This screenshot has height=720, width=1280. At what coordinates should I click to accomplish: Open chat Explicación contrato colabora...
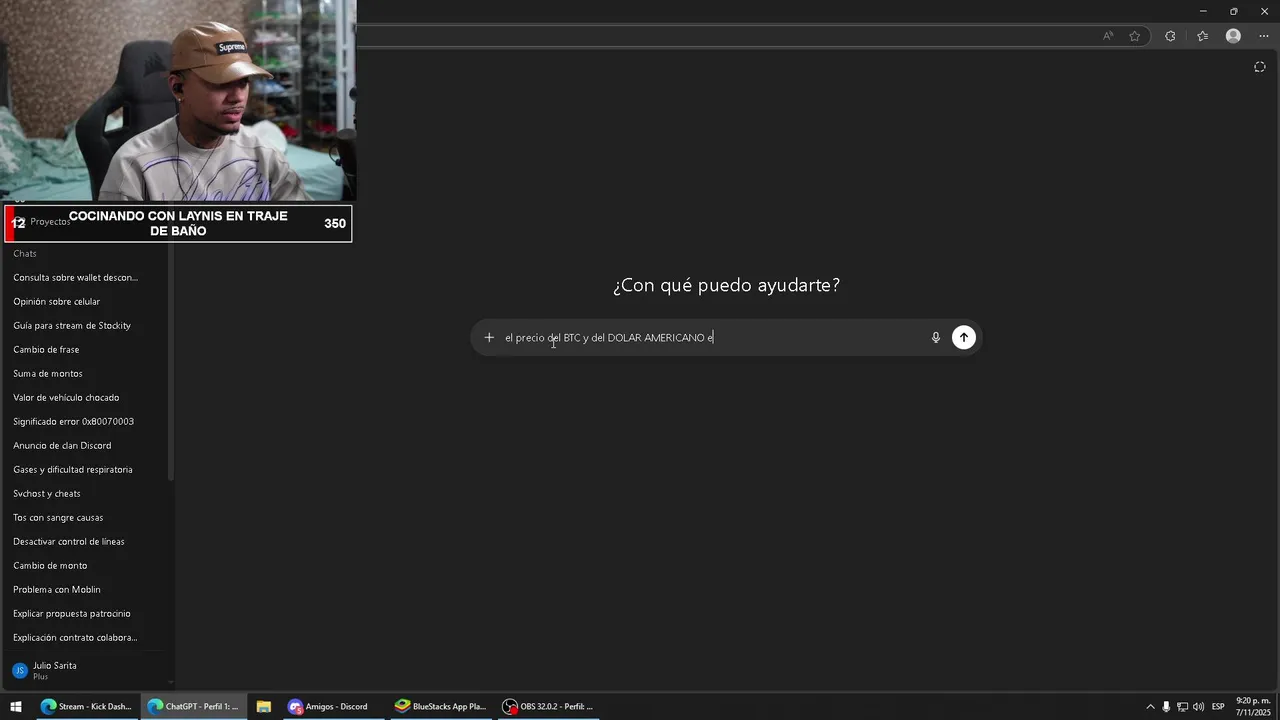click(76, 638)
